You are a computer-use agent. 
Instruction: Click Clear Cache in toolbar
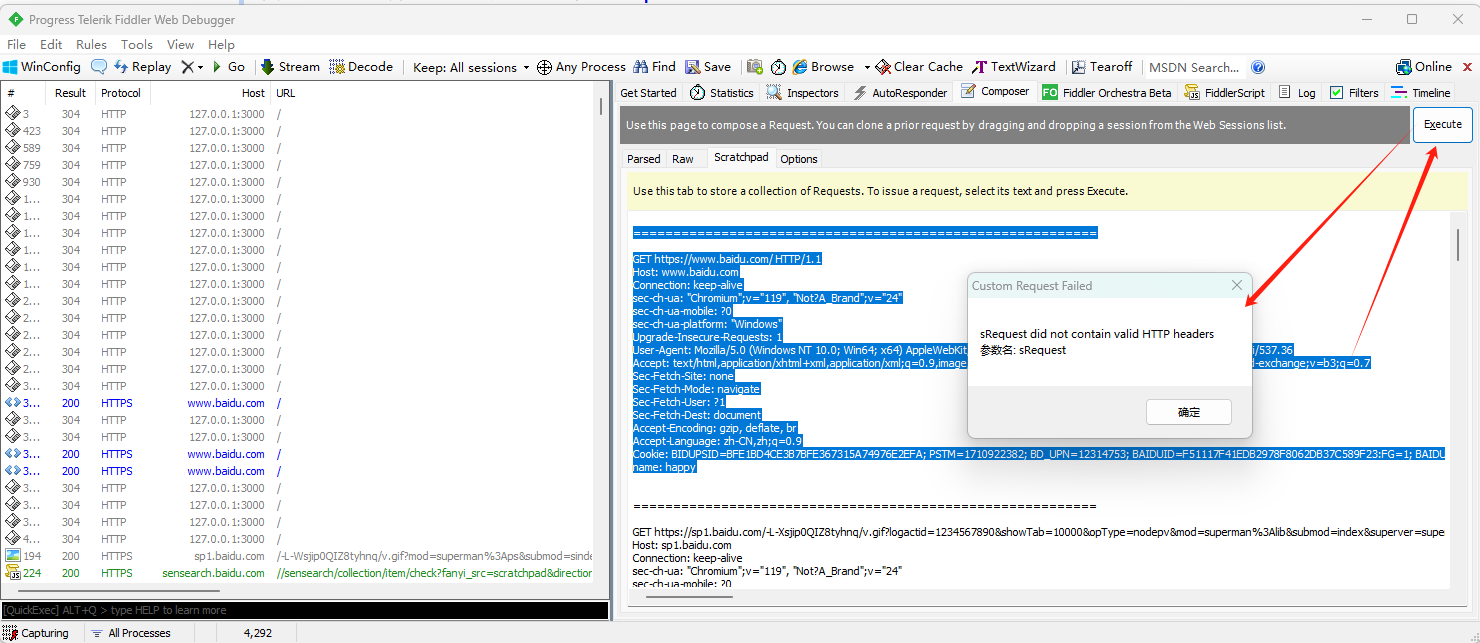click(x=919, y=67)
